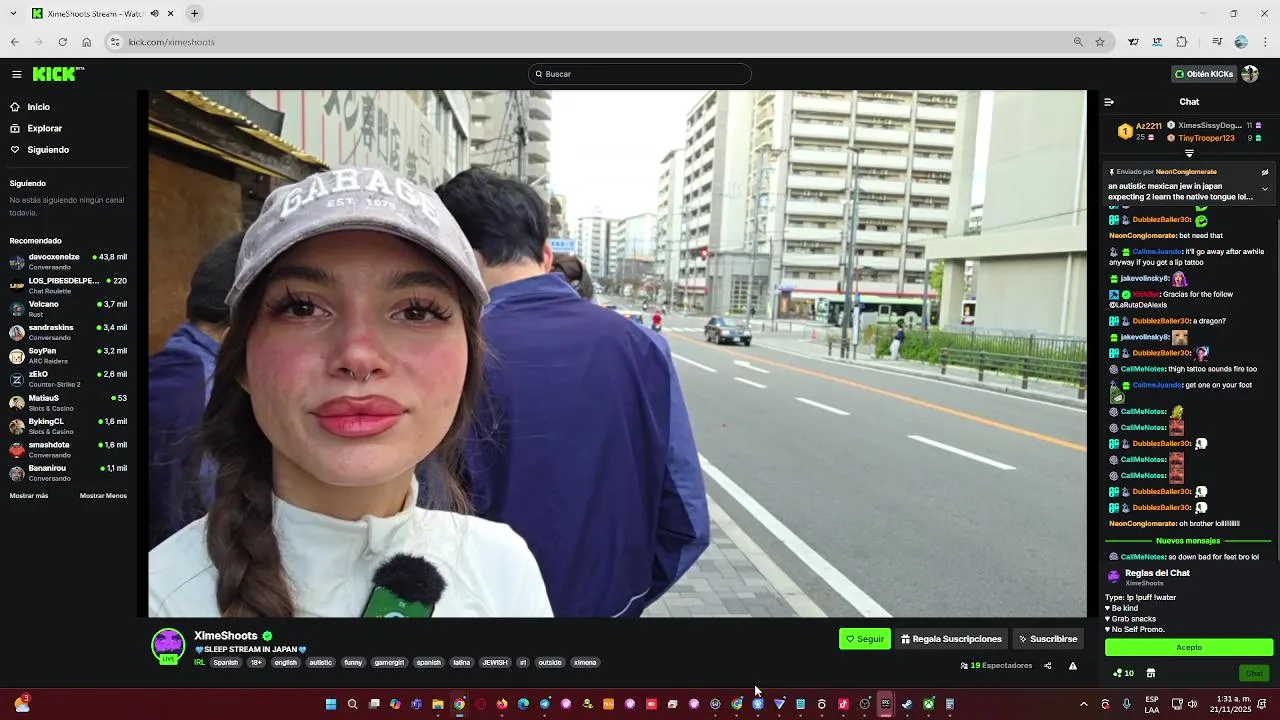This screenshot has height=720, width=1280.
Task: Open recommended channel davooxeneize
Action: 68,262
